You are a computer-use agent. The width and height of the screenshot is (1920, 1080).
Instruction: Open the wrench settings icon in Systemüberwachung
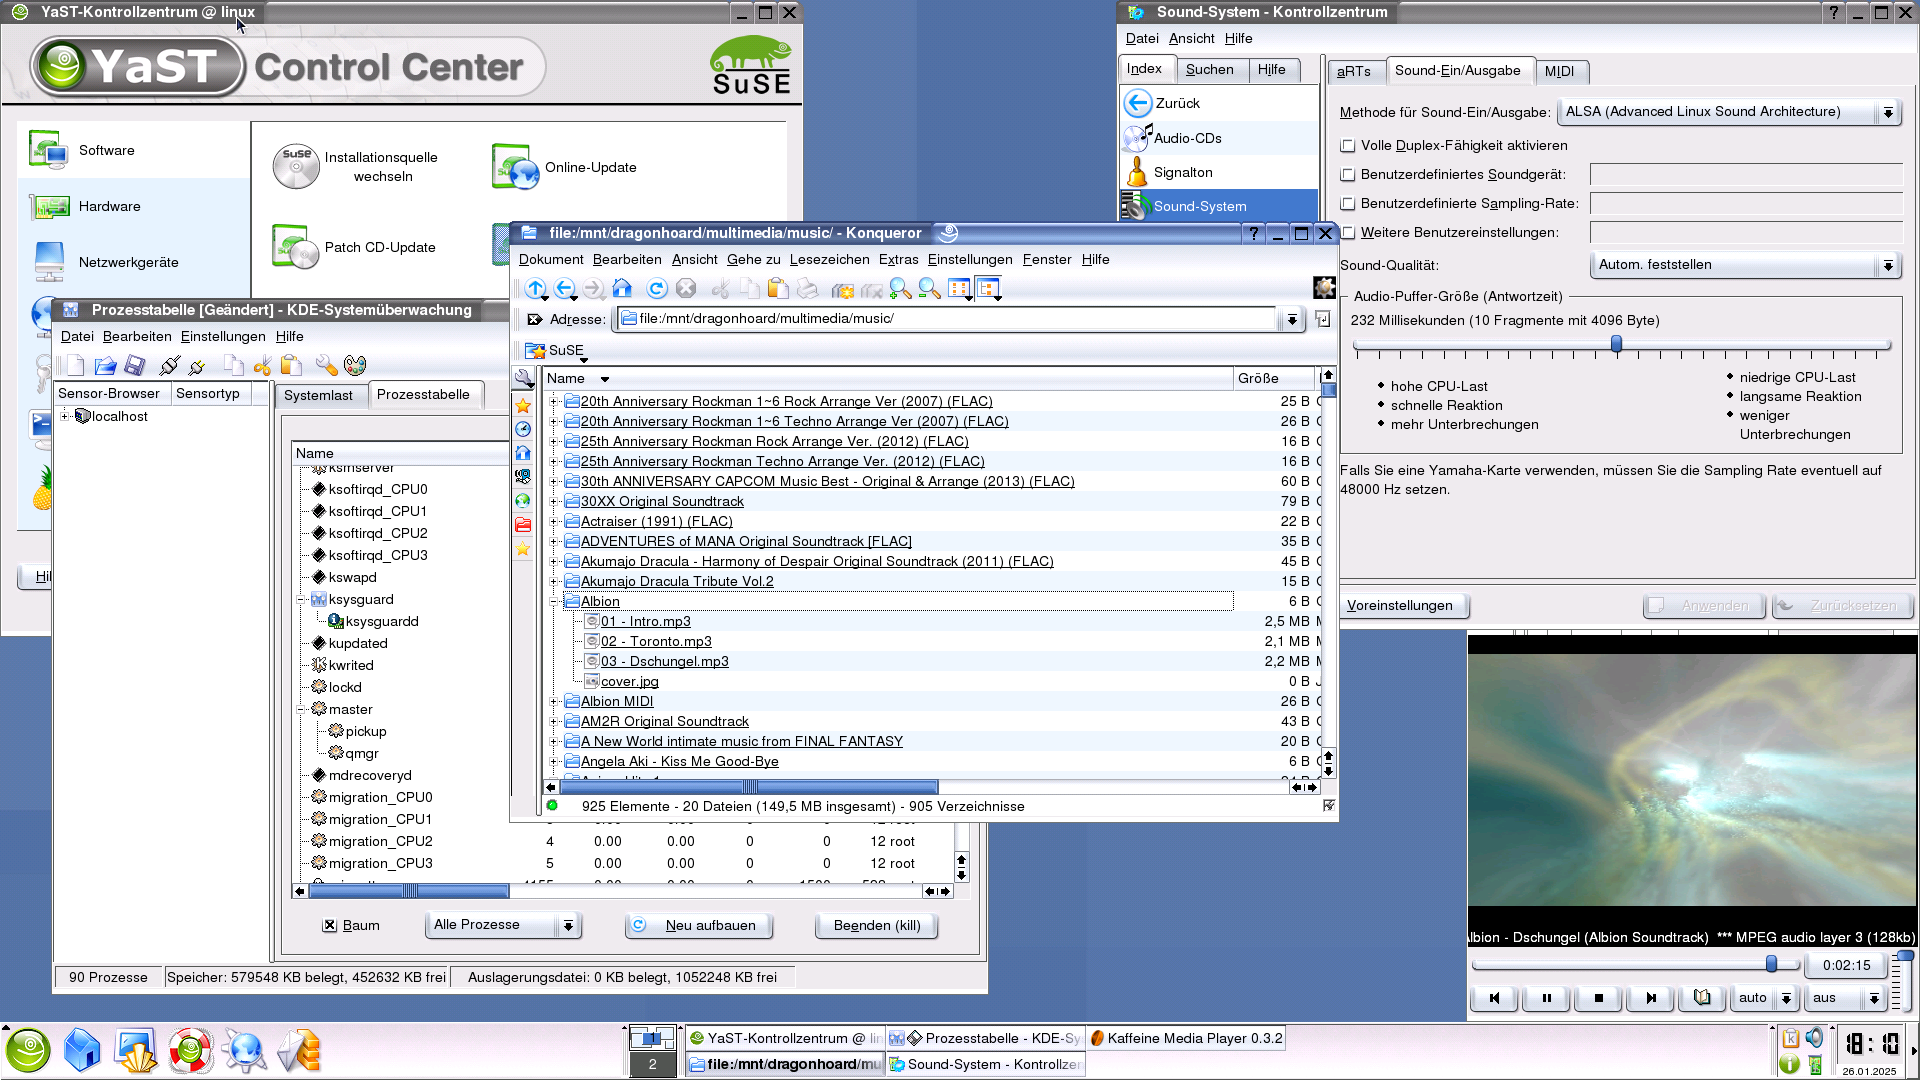click(326, 366)
